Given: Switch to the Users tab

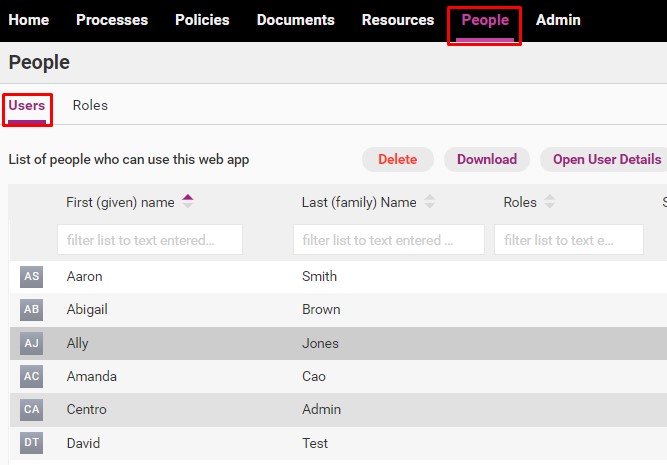Looking at the screenshot, I should [26, 106].
